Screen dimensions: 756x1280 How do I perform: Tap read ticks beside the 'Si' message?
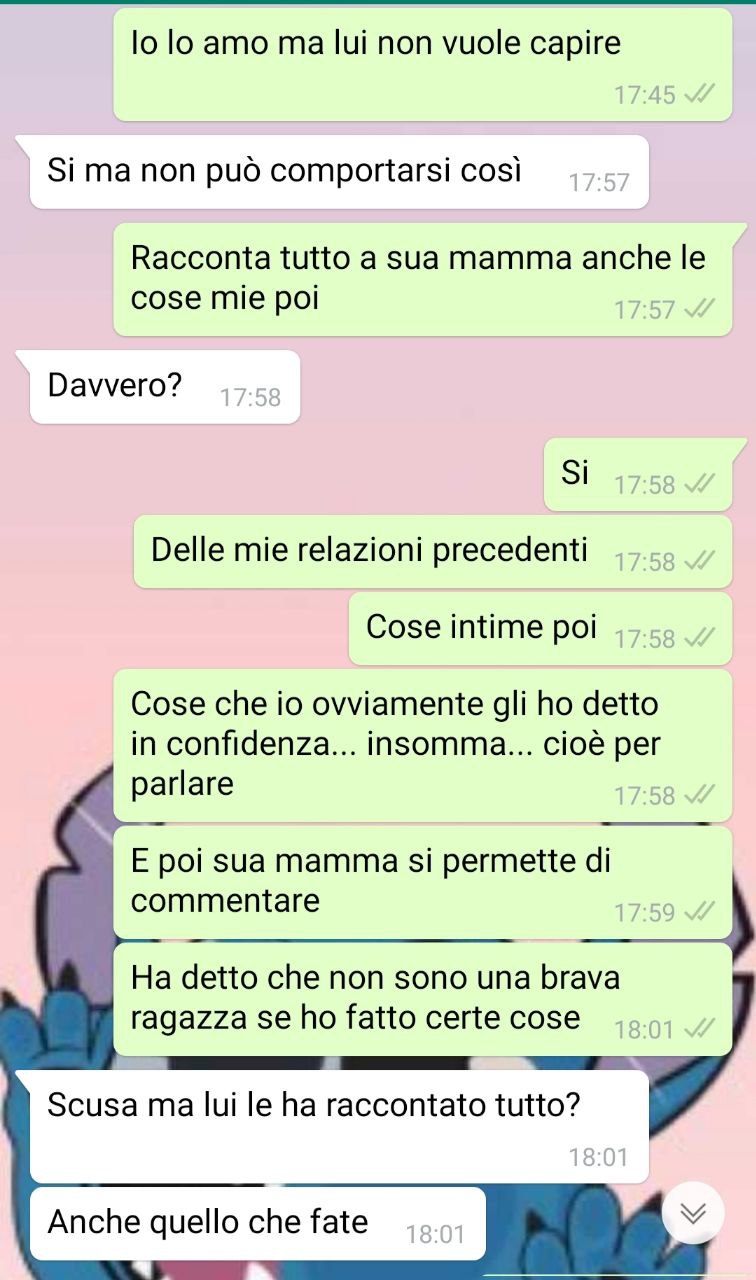701,485
